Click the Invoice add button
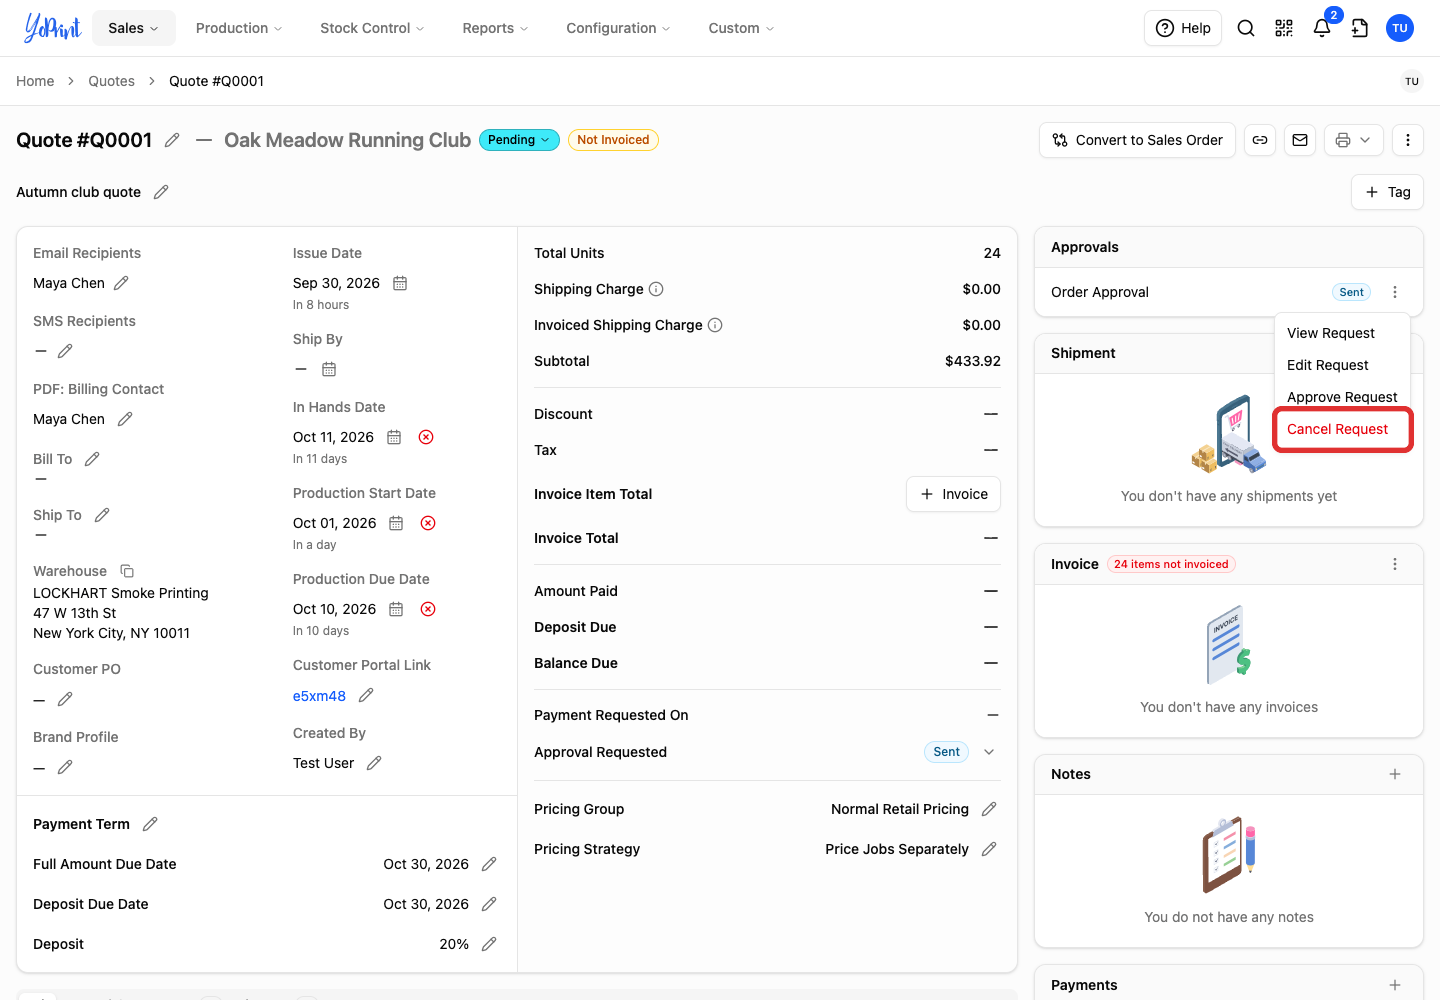 point(953,494)
